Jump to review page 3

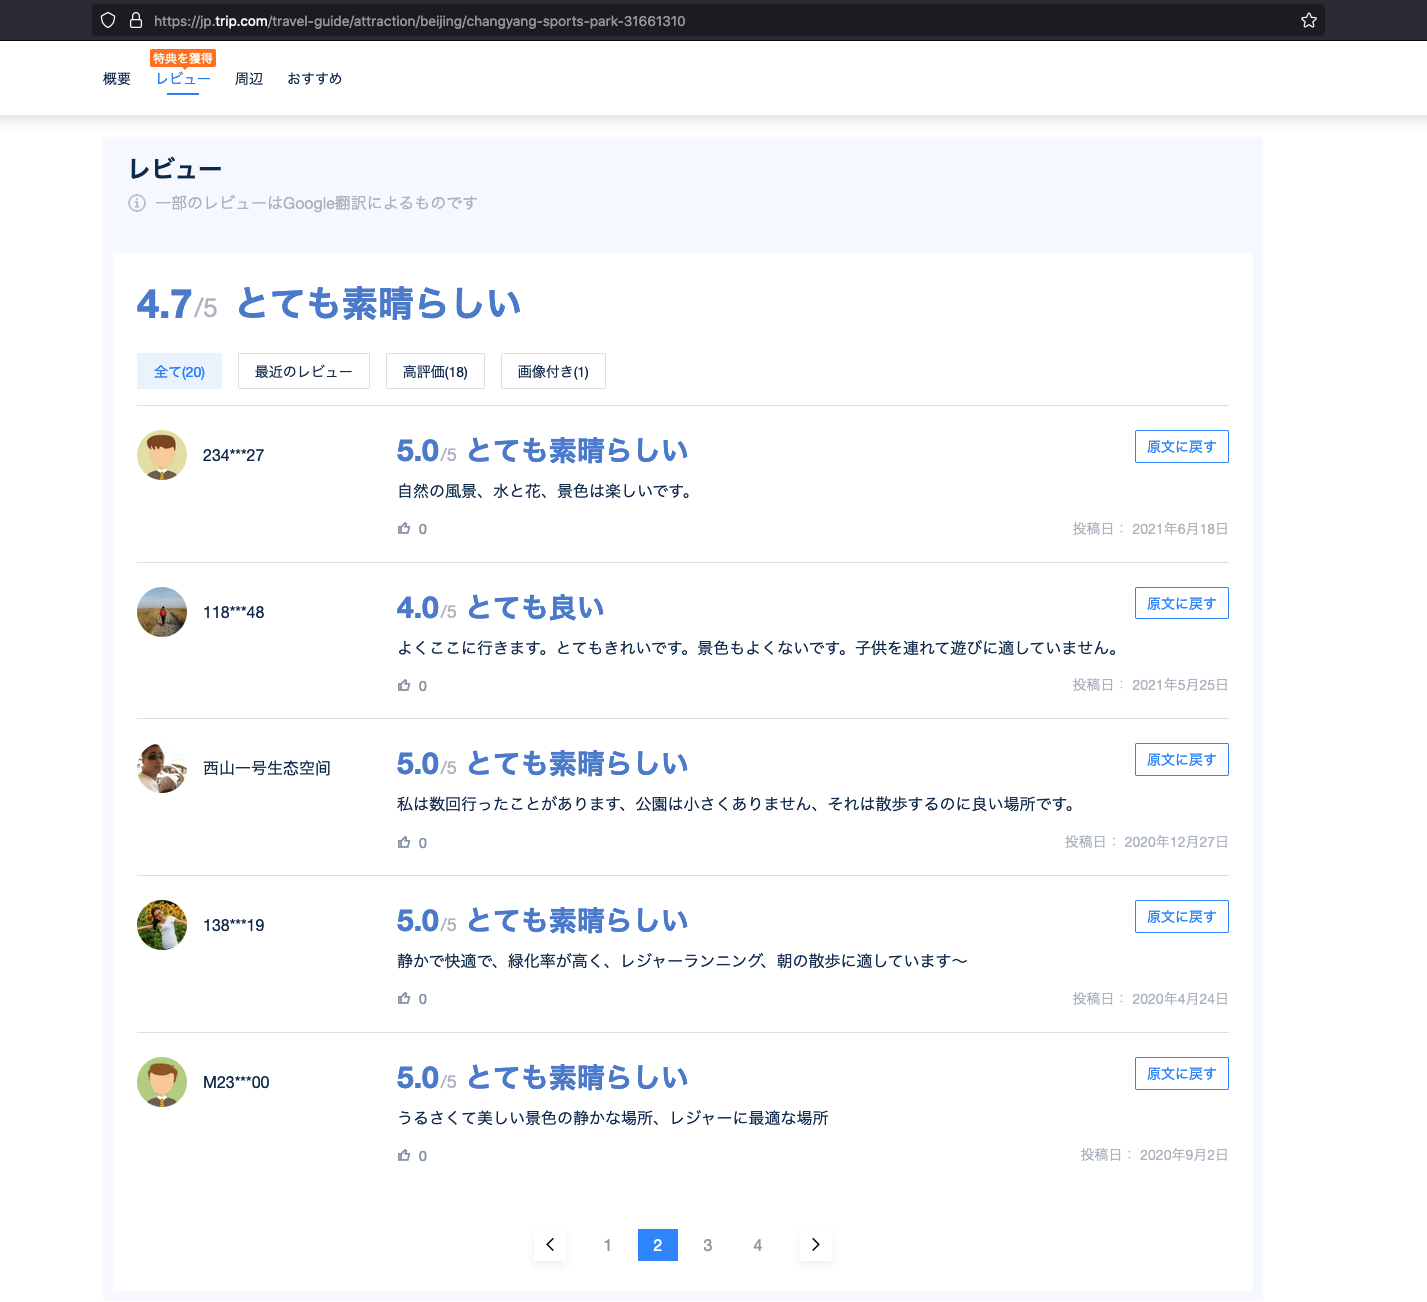pyautogui.click(x=708, y=1245)
